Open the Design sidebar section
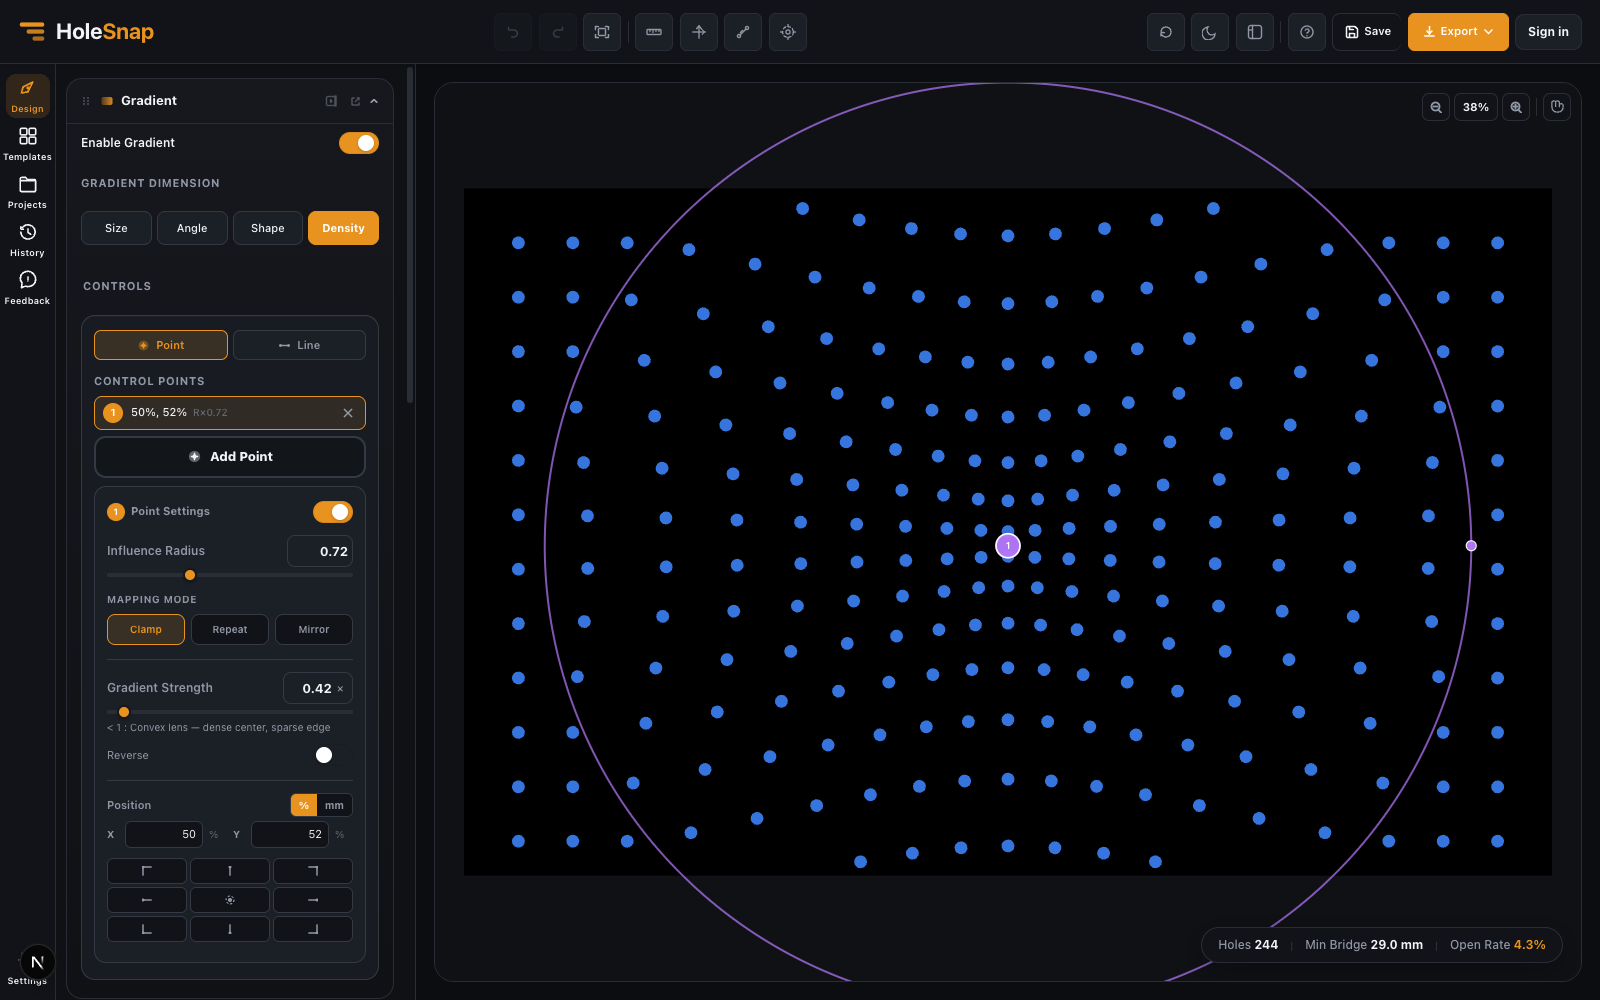Viewport: 1600px width, 1000px height. tap(27, 96)
